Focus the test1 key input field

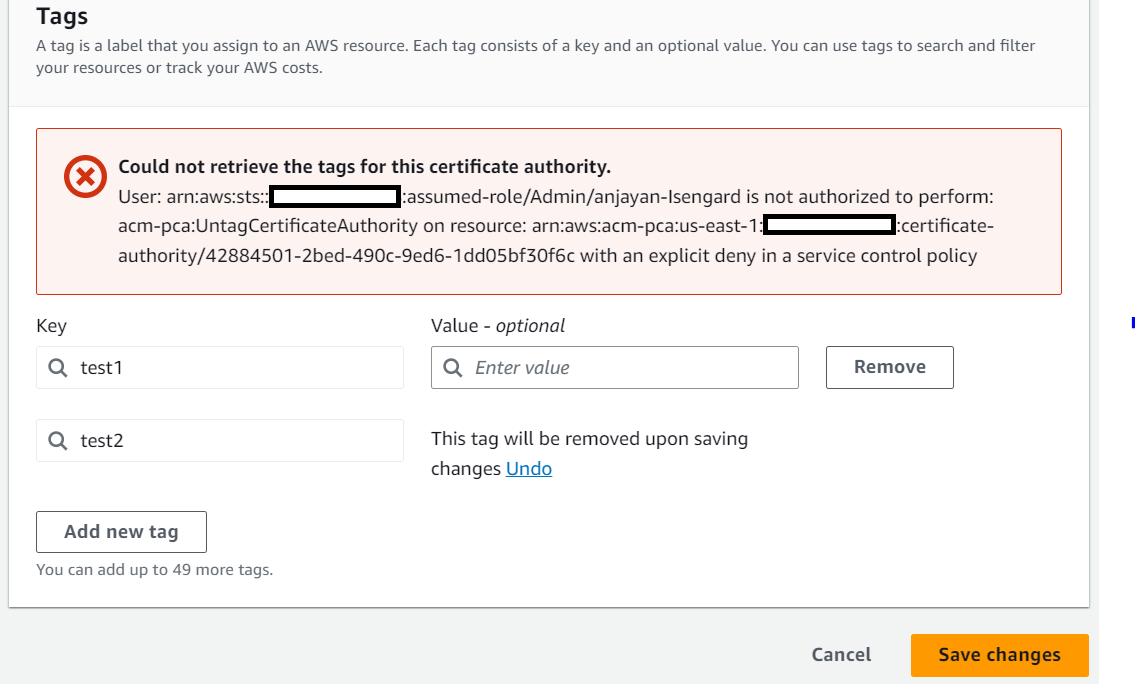coord(220,368)
